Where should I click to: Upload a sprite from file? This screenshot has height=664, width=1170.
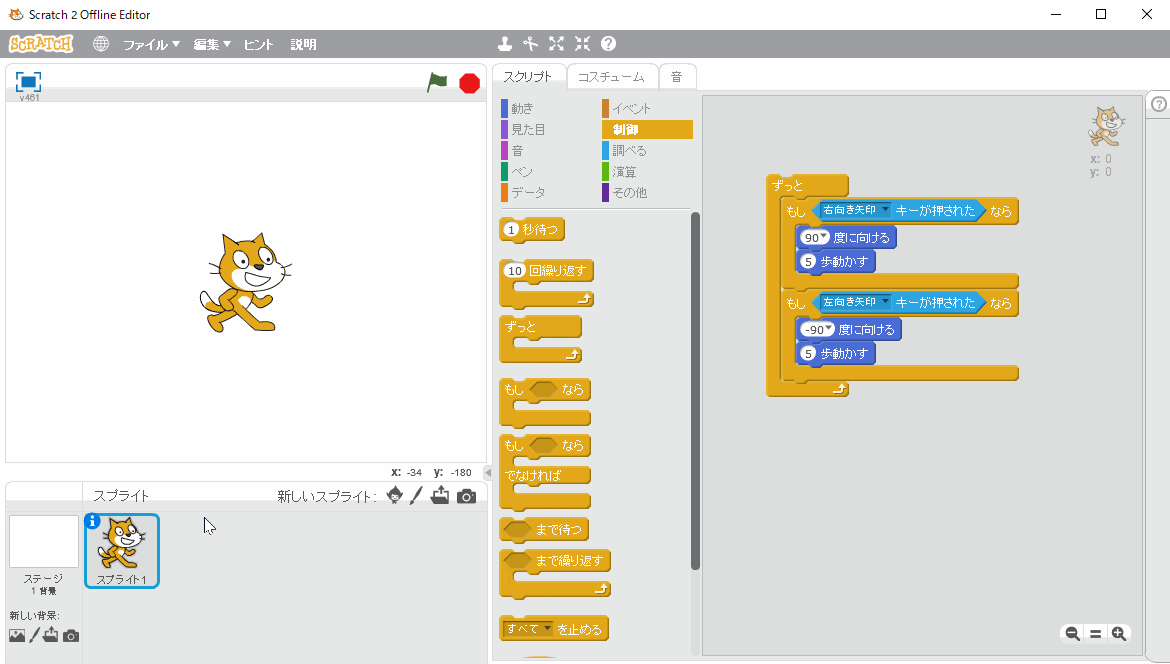click(x=440, y=495)
